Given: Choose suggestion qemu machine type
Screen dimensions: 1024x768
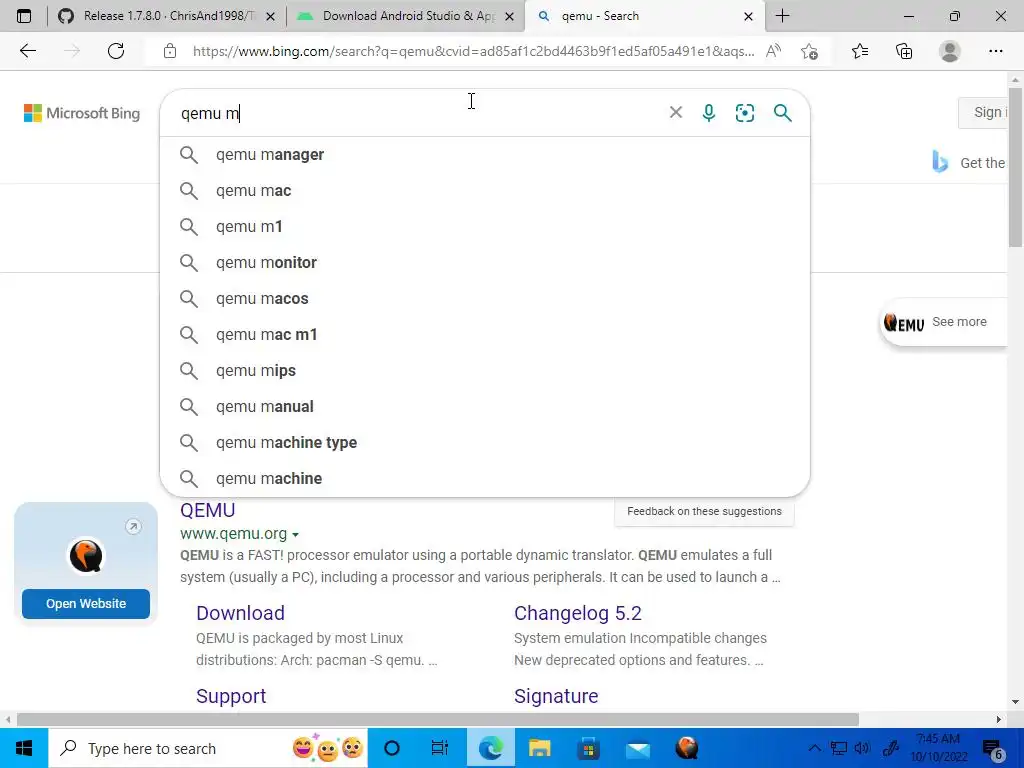Looking at the screenshot, I should [485, 442].
